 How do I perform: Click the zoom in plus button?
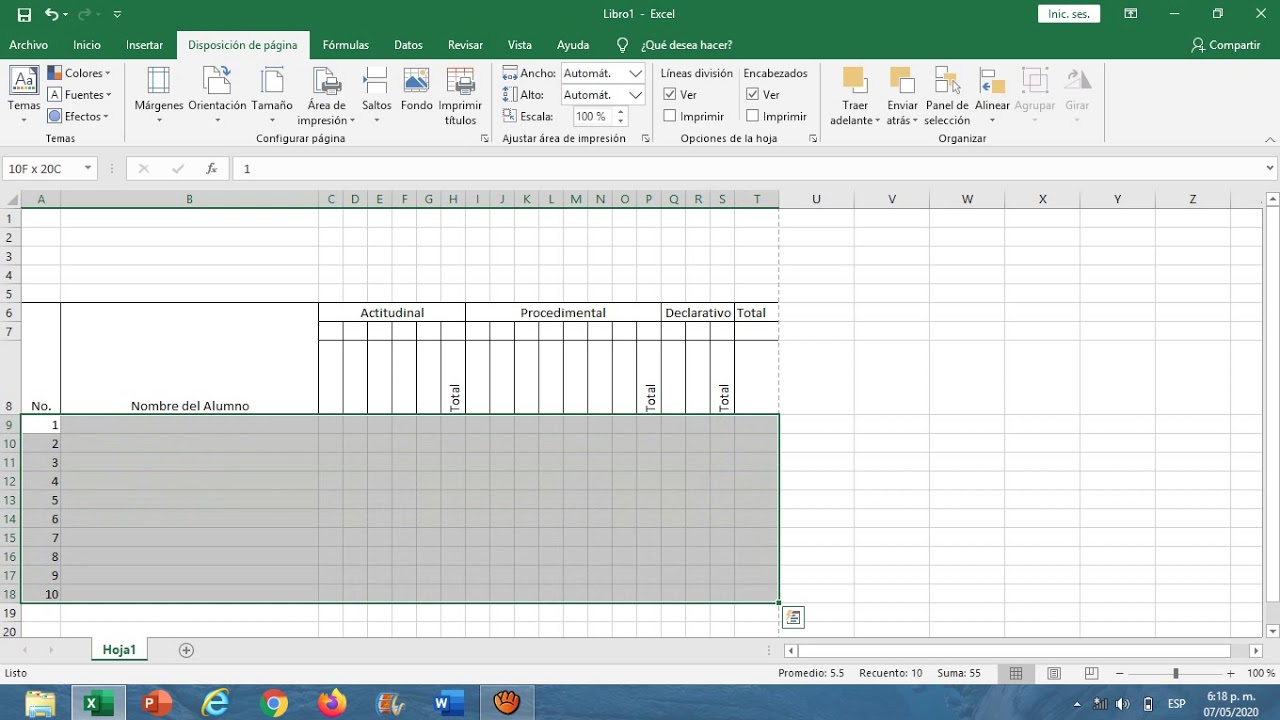click(1231, 674)
